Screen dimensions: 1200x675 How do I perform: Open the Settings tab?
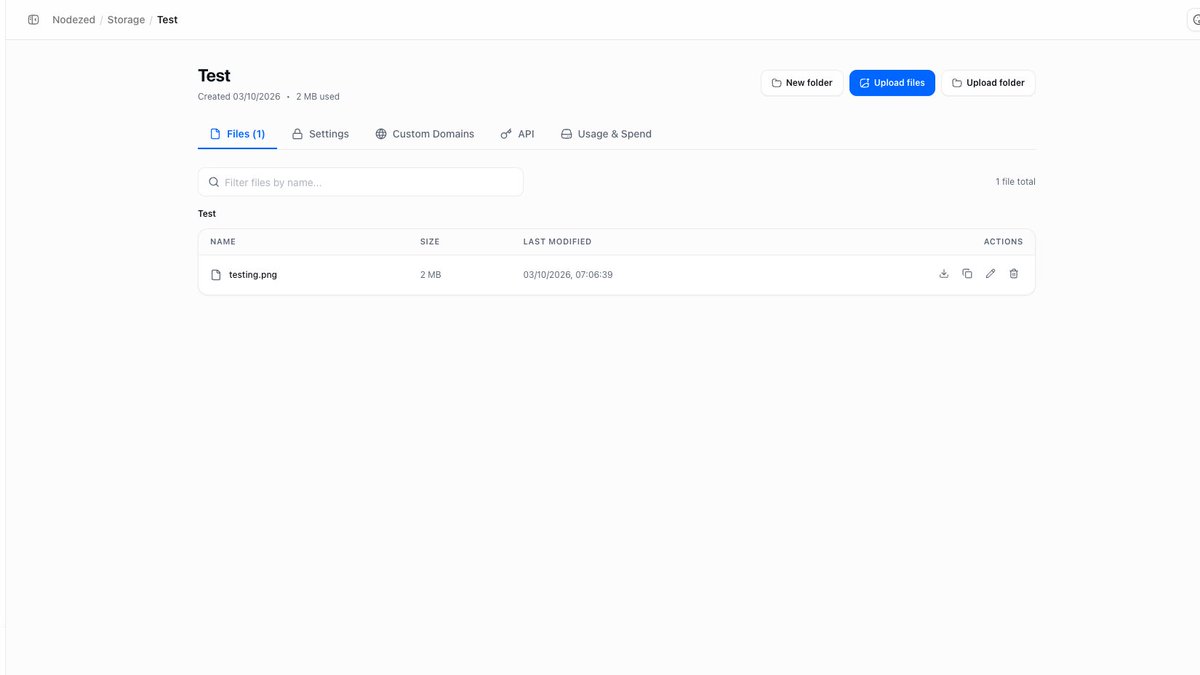(320, 134)
